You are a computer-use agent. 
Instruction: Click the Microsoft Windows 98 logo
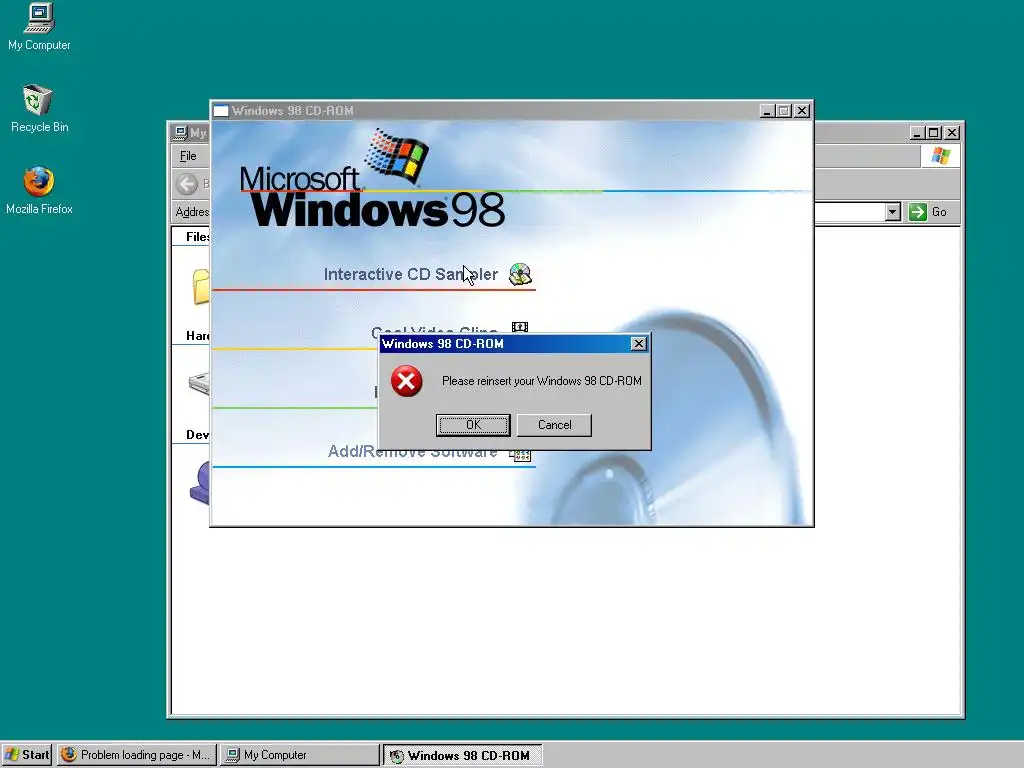tap(372, 179)
